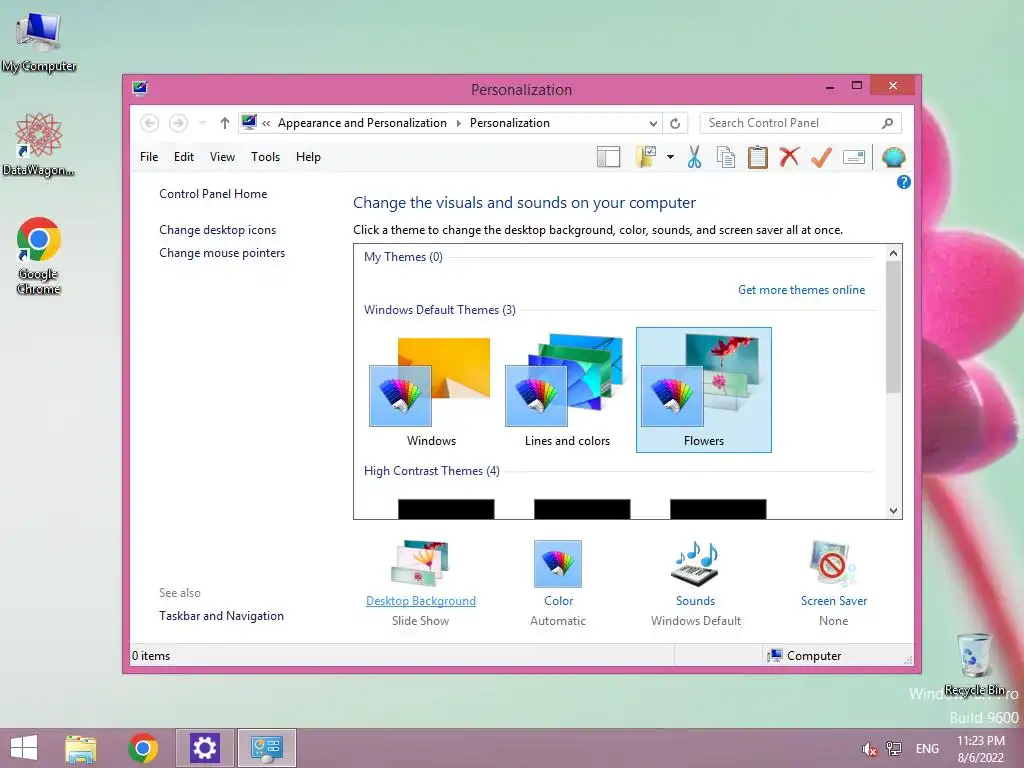The image size is (1024, 768).
Task: Click the Color link text
Action: 558,601
